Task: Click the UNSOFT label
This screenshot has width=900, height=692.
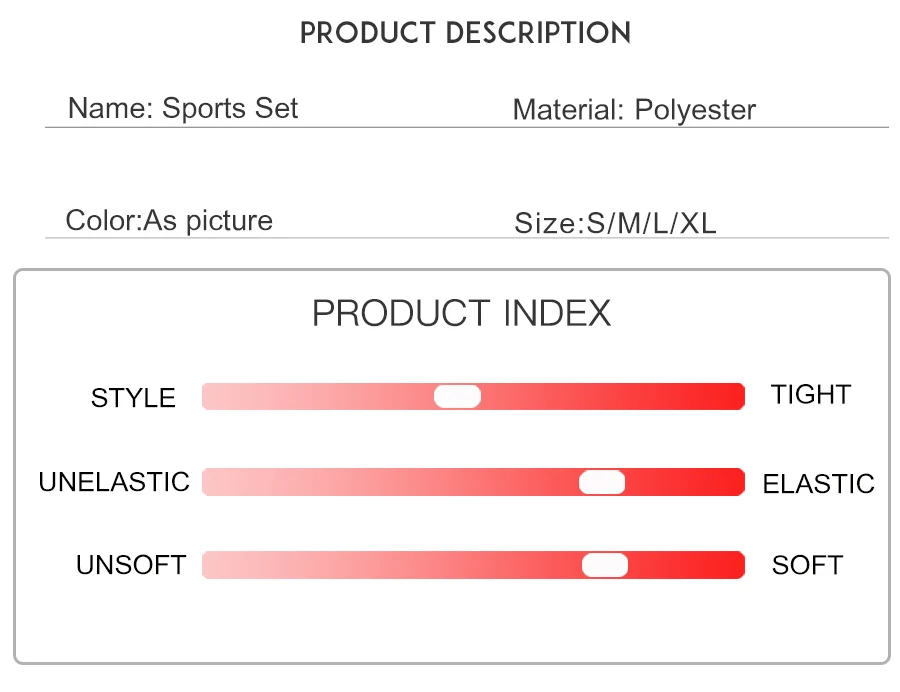Action: pyautogui.click(x=131, y=565)
